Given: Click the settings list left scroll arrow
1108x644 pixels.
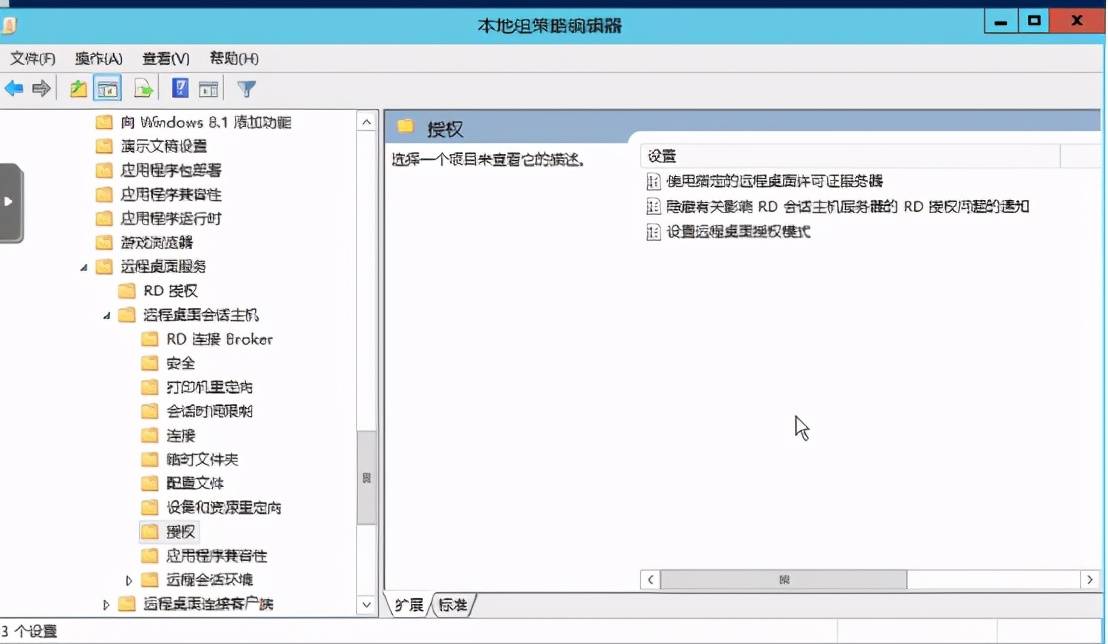Looking at the screenshot, I should point(650,580).
